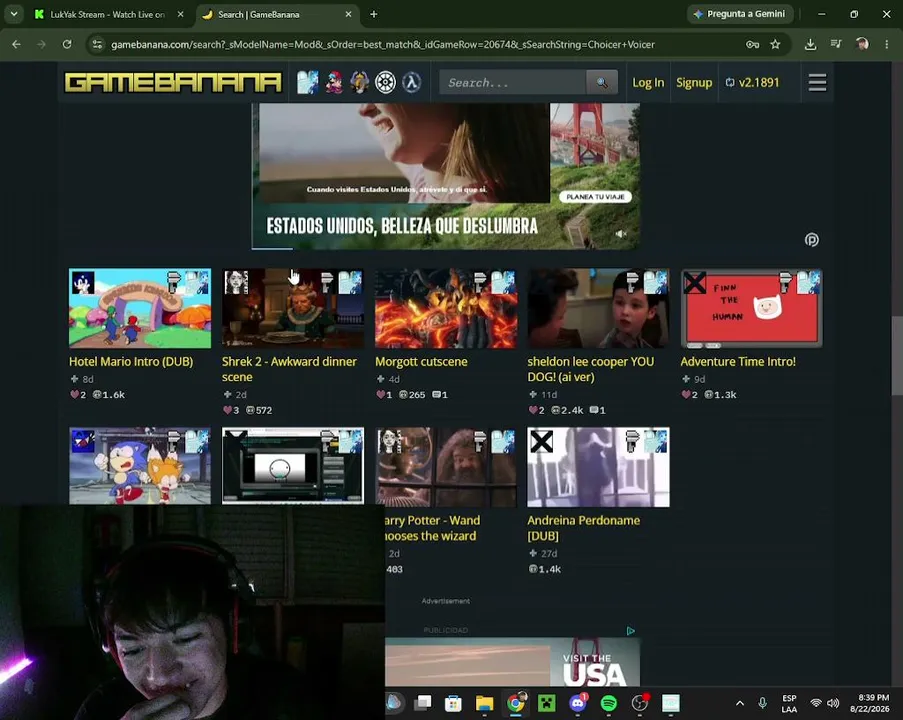
Task: Open the Friday Night Funkin' game icon in header
Action: coord(333,82)
